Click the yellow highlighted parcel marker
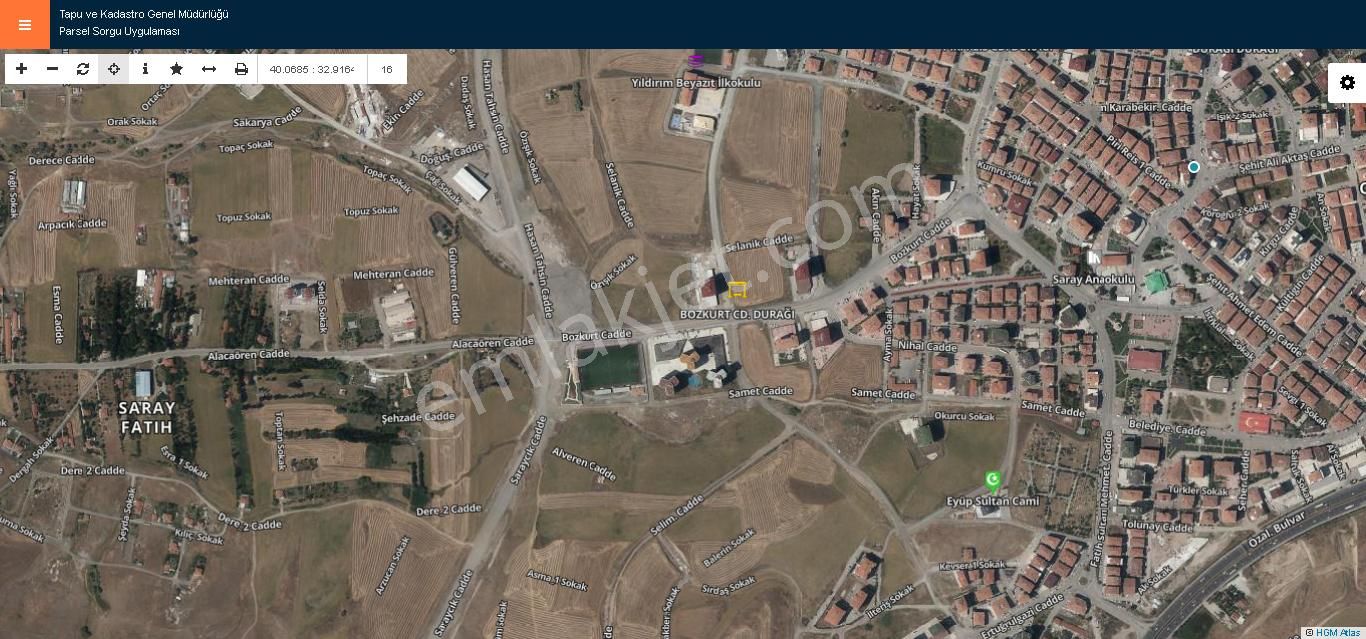The image size is (1366, 639). [737, 289]
